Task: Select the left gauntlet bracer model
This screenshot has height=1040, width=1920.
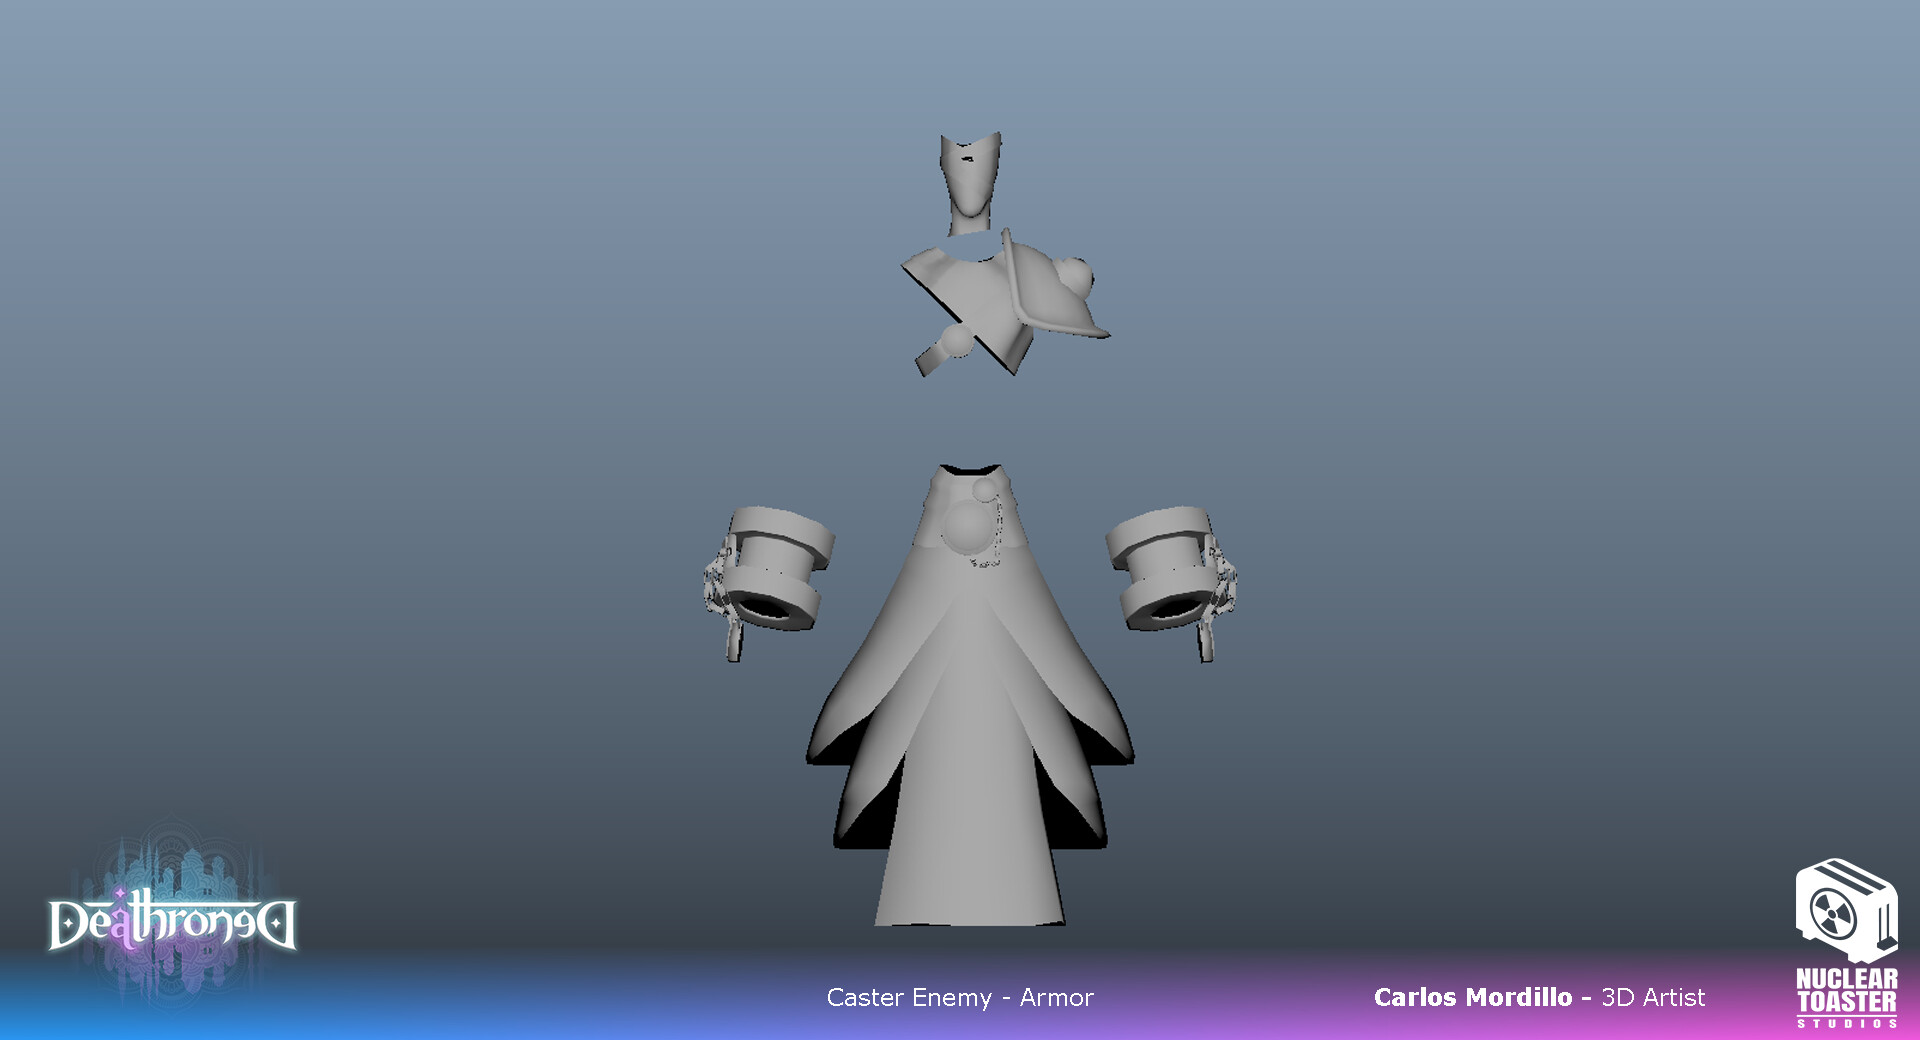Action: 775,565
